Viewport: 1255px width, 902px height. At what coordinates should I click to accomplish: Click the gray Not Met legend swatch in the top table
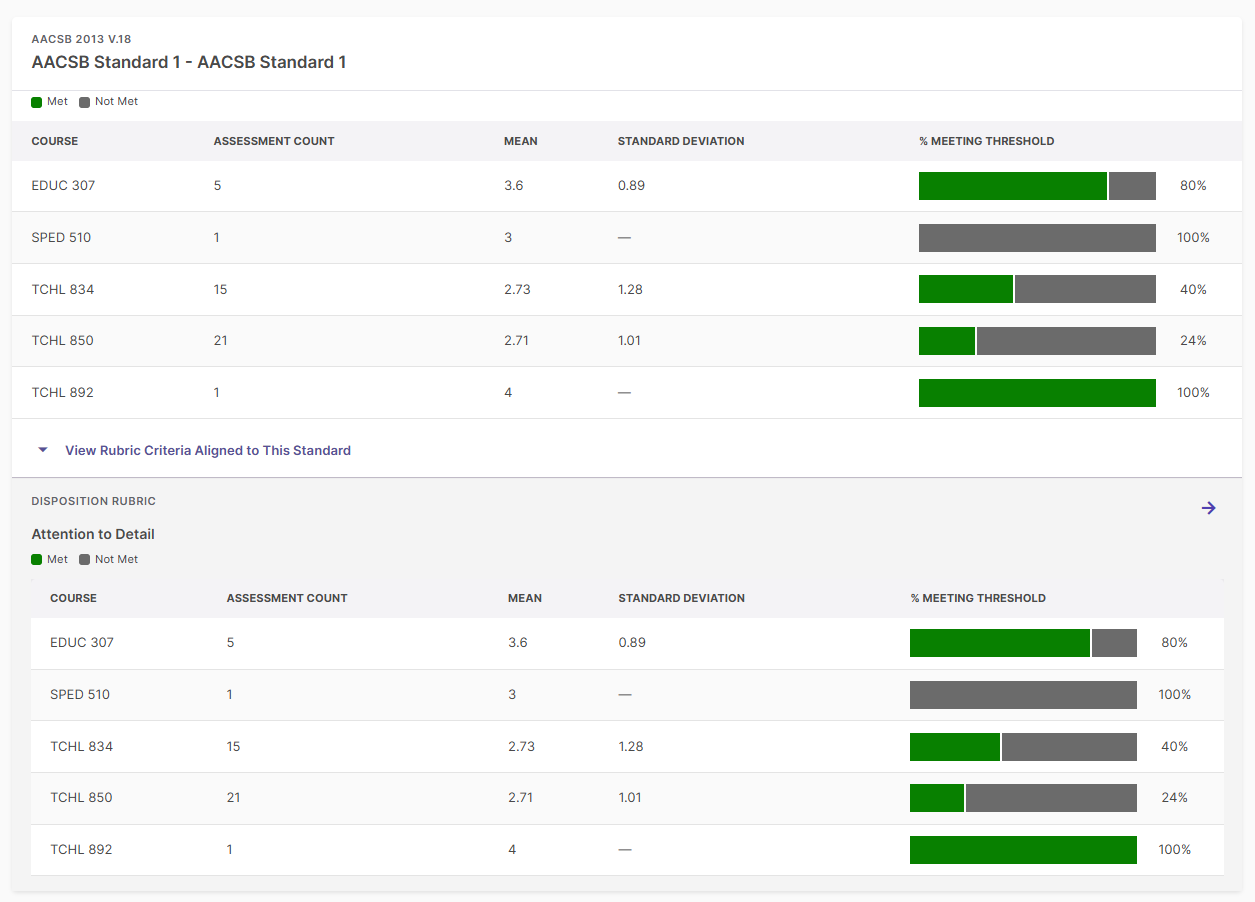85,102
